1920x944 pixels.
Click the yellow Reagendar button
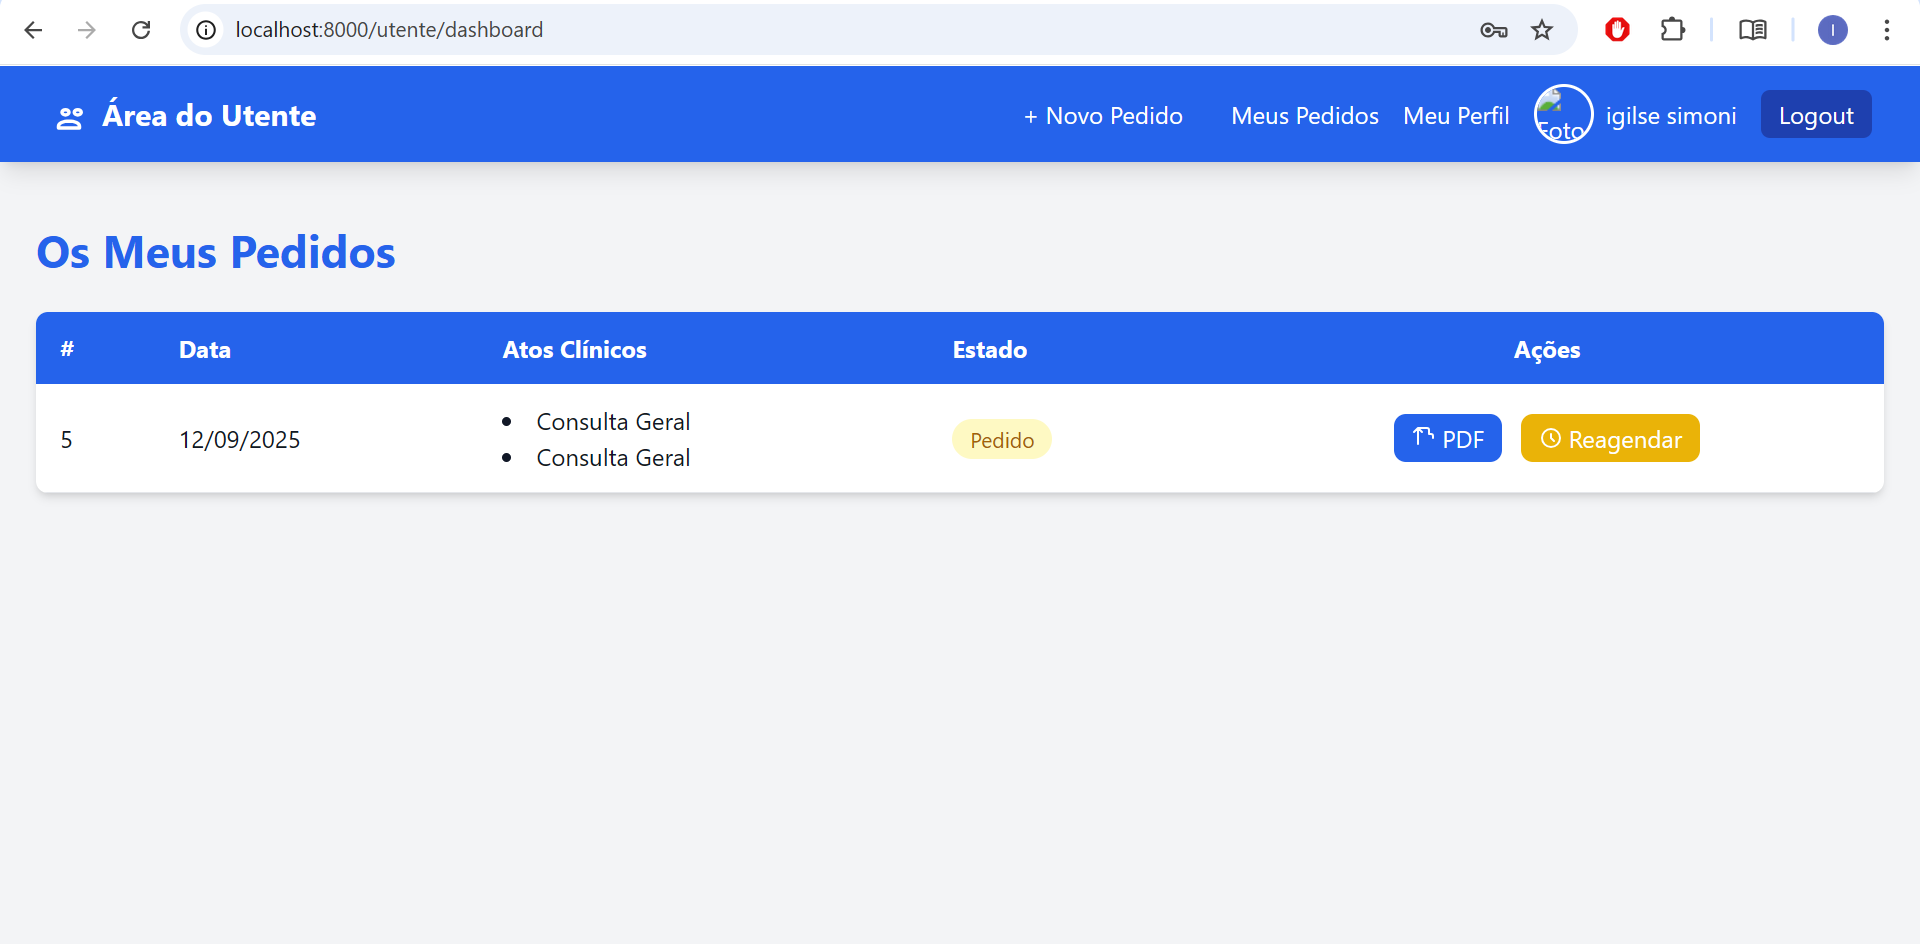[1610, 438]
